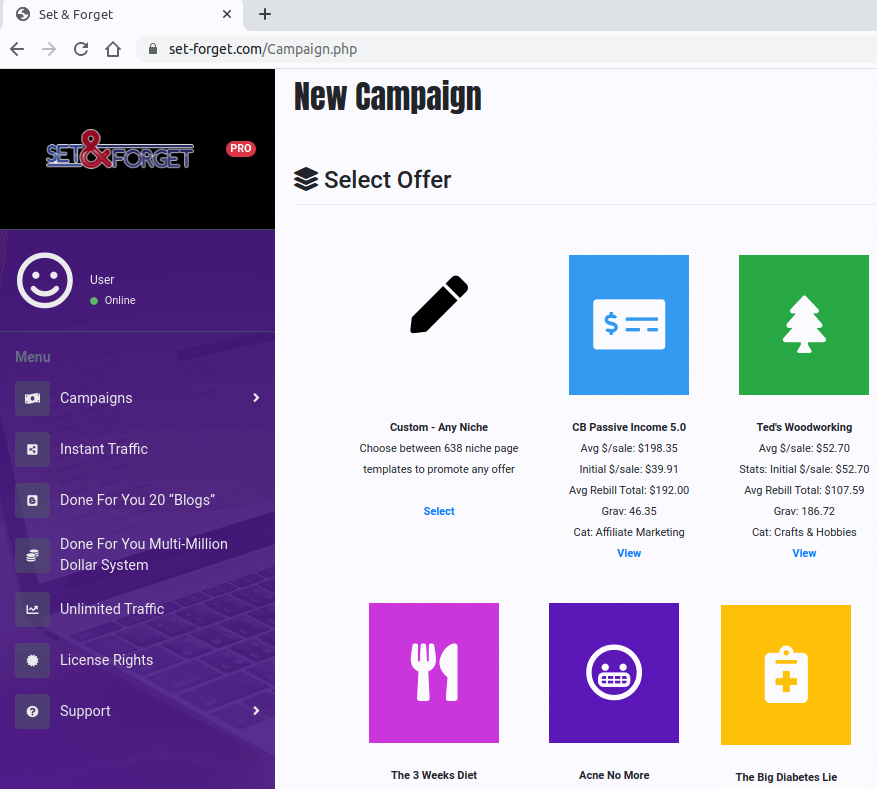Screen dimensions: 877x789
Task: Click Grav: 186.72 under Ted's Woodworking
Action: [x=804, y=511]
